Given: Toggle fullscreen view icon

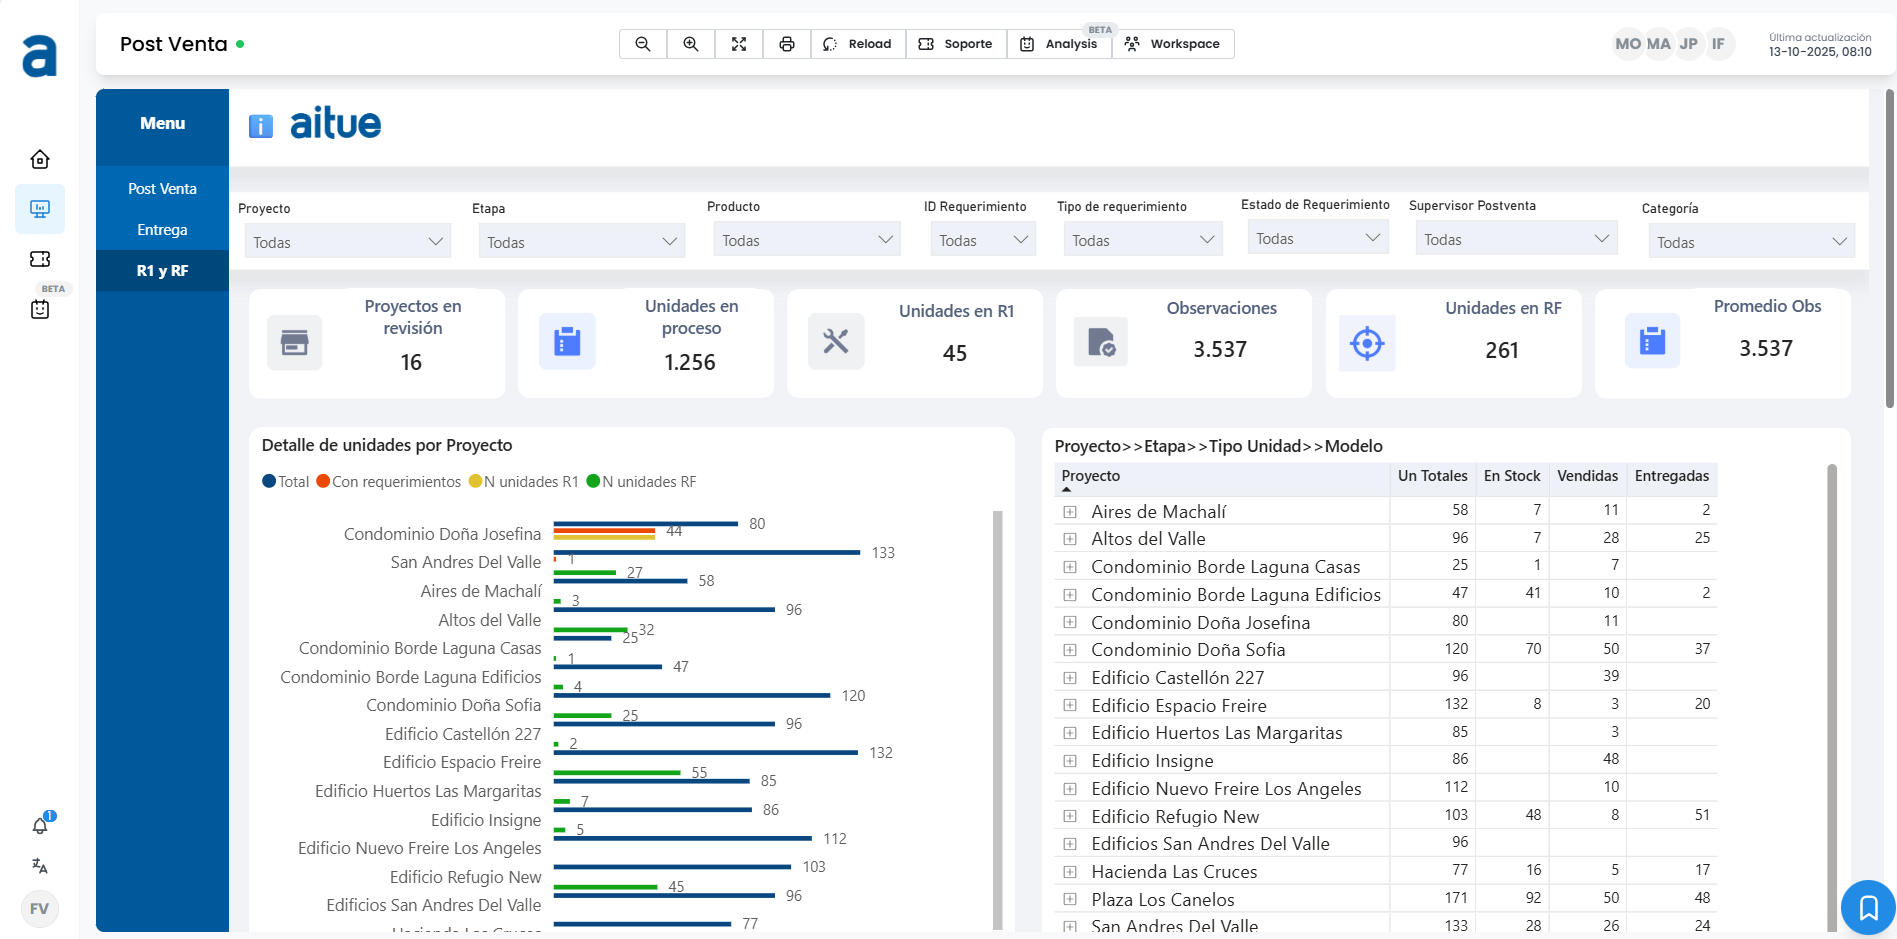Looking at the screenshot, I should 739,44.
